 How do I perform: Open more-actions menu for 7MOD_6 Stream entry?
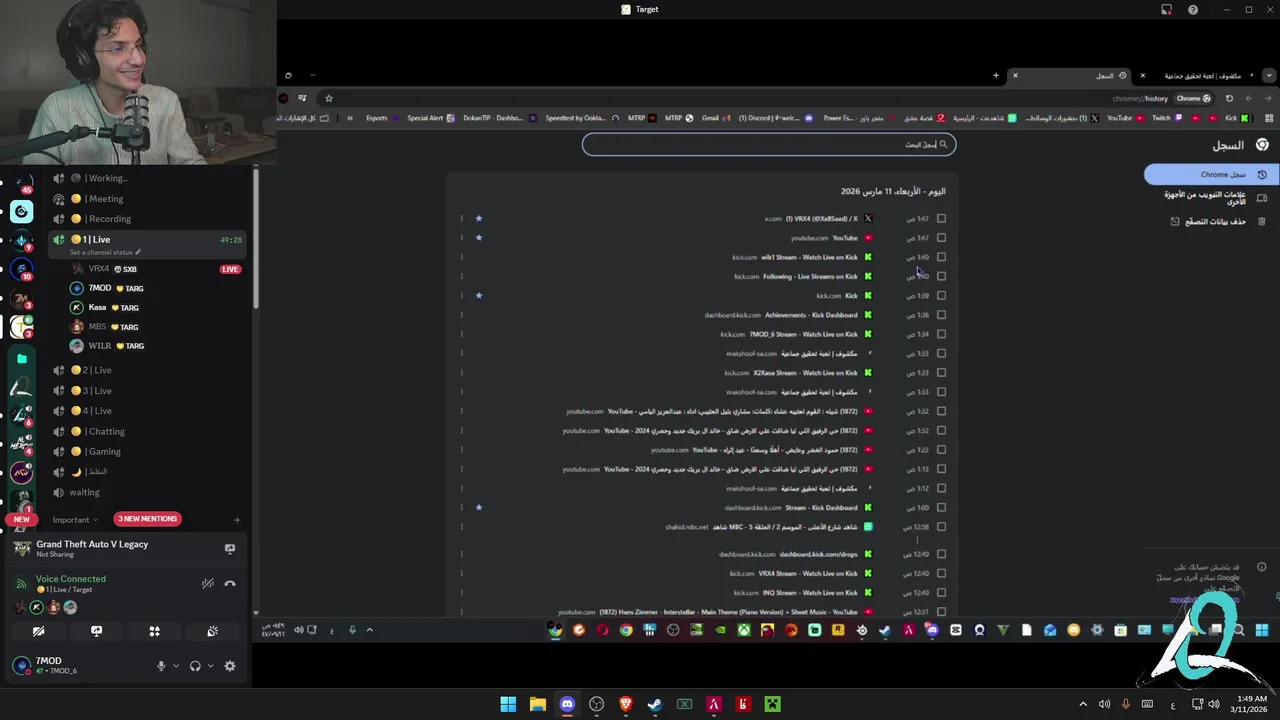click(462, 334)
